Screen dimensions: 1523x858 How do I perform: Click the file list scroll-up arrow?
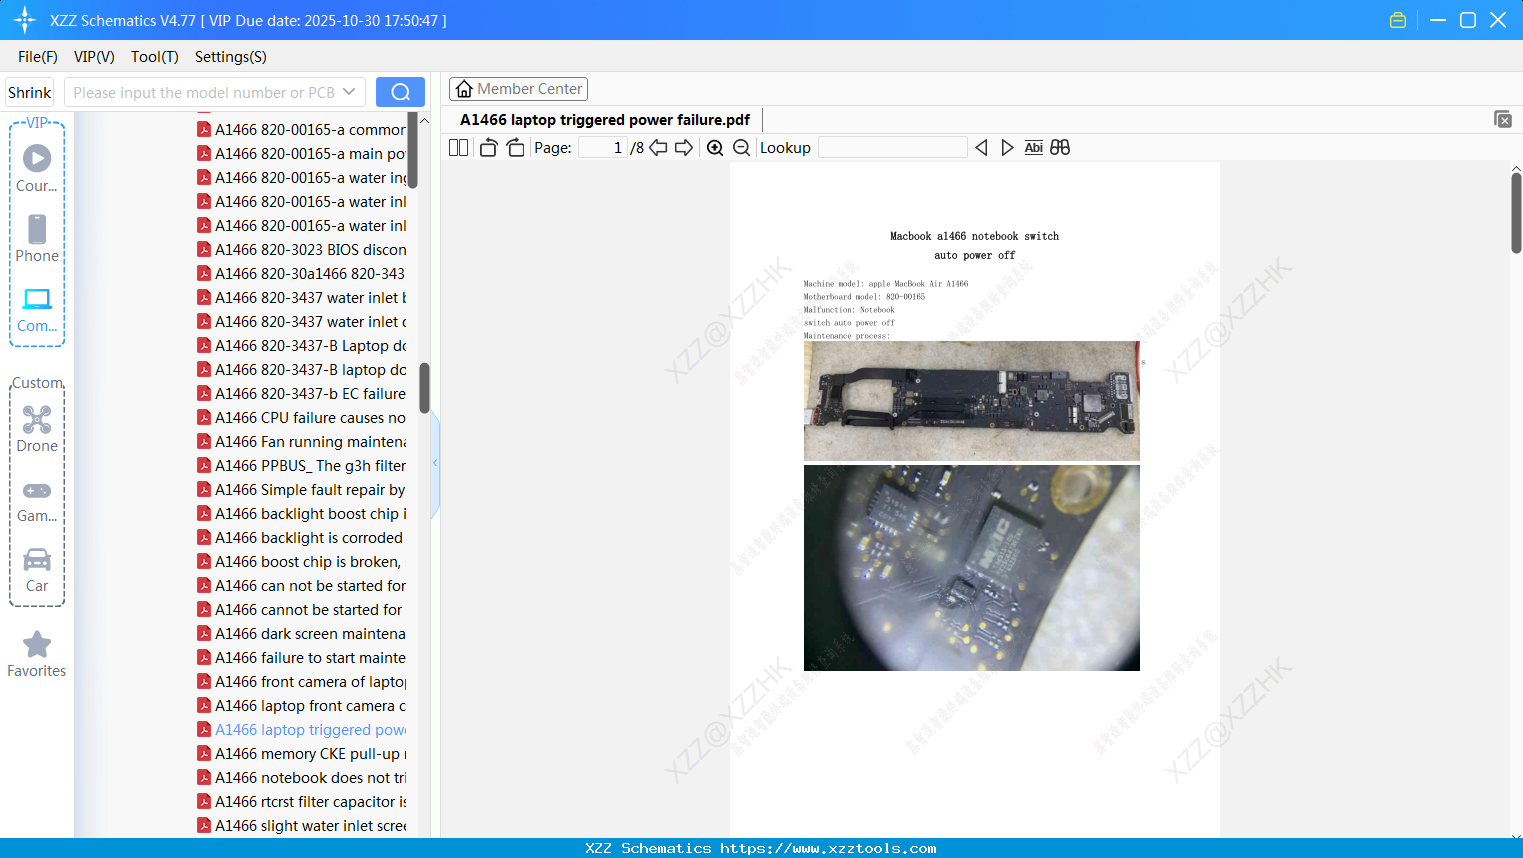click(x=424, y=121)
